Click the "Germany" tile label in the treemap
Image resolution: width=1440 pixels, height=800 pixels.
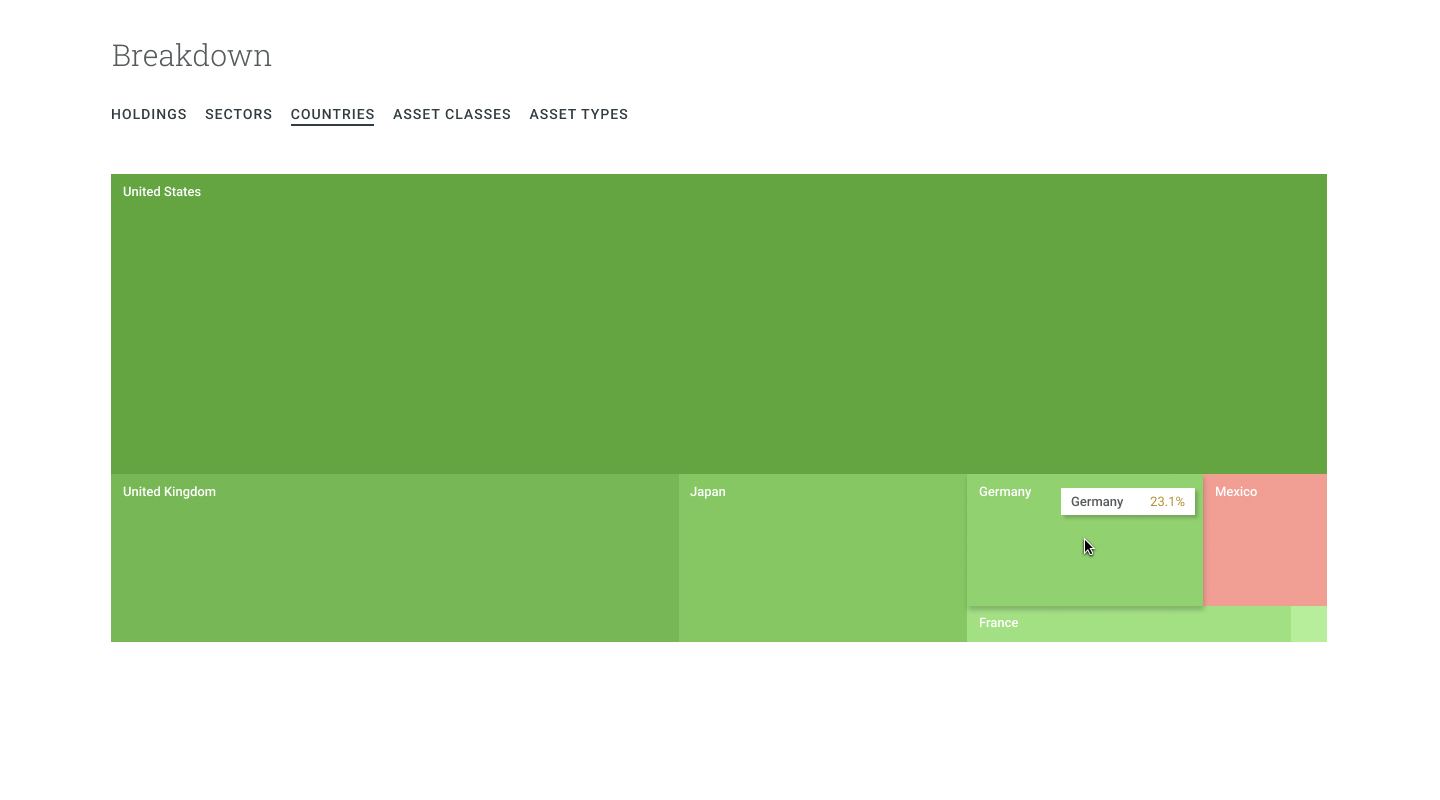pos(1005,492)
